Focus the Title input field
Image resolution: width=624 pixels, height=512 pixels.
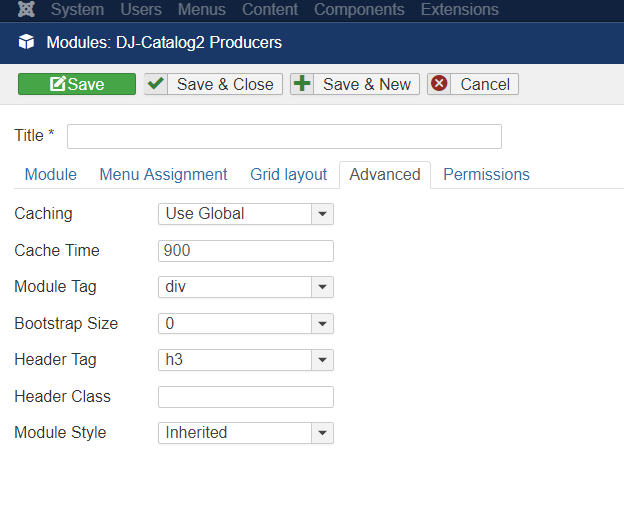[x=284, y=136]
